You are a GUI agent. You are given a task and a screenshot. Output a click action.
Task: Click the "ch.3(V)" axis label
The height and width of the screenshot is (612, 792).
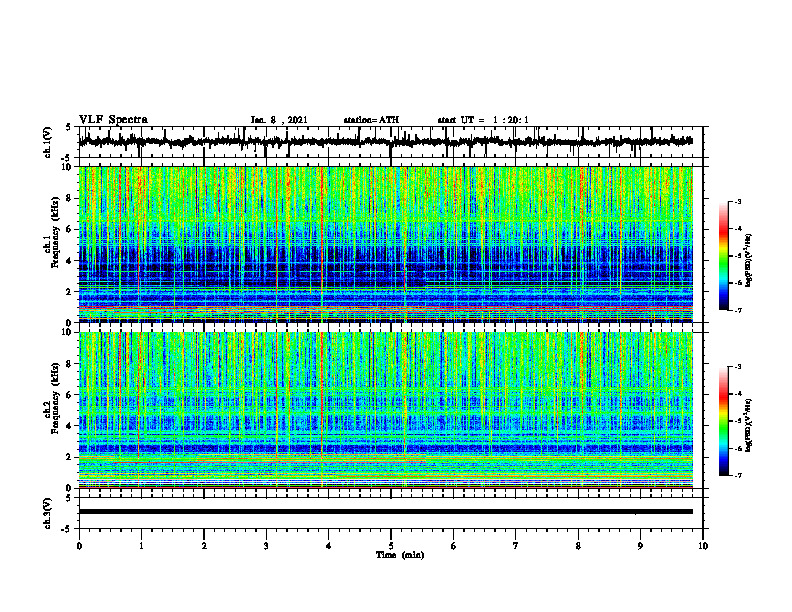coord(48,513)
